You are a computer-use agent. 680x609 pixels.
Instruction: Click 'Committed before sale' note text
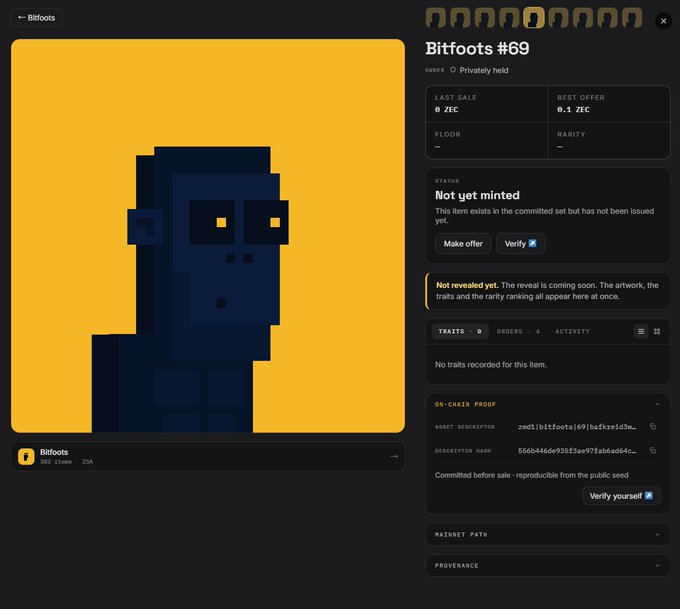tap(473, 475)
